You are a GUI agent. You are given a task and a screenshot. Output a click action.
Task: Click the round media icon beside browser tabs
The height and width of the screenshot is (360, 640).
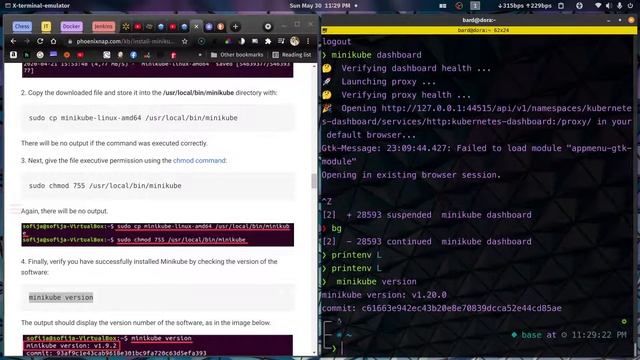268,27
